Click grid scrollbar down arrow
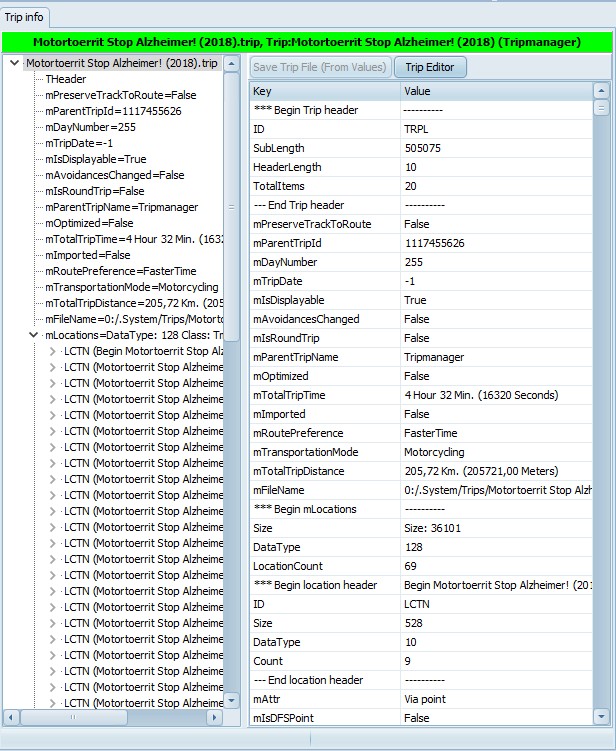Viewport: 616px width, 751px height. (601, 716)
